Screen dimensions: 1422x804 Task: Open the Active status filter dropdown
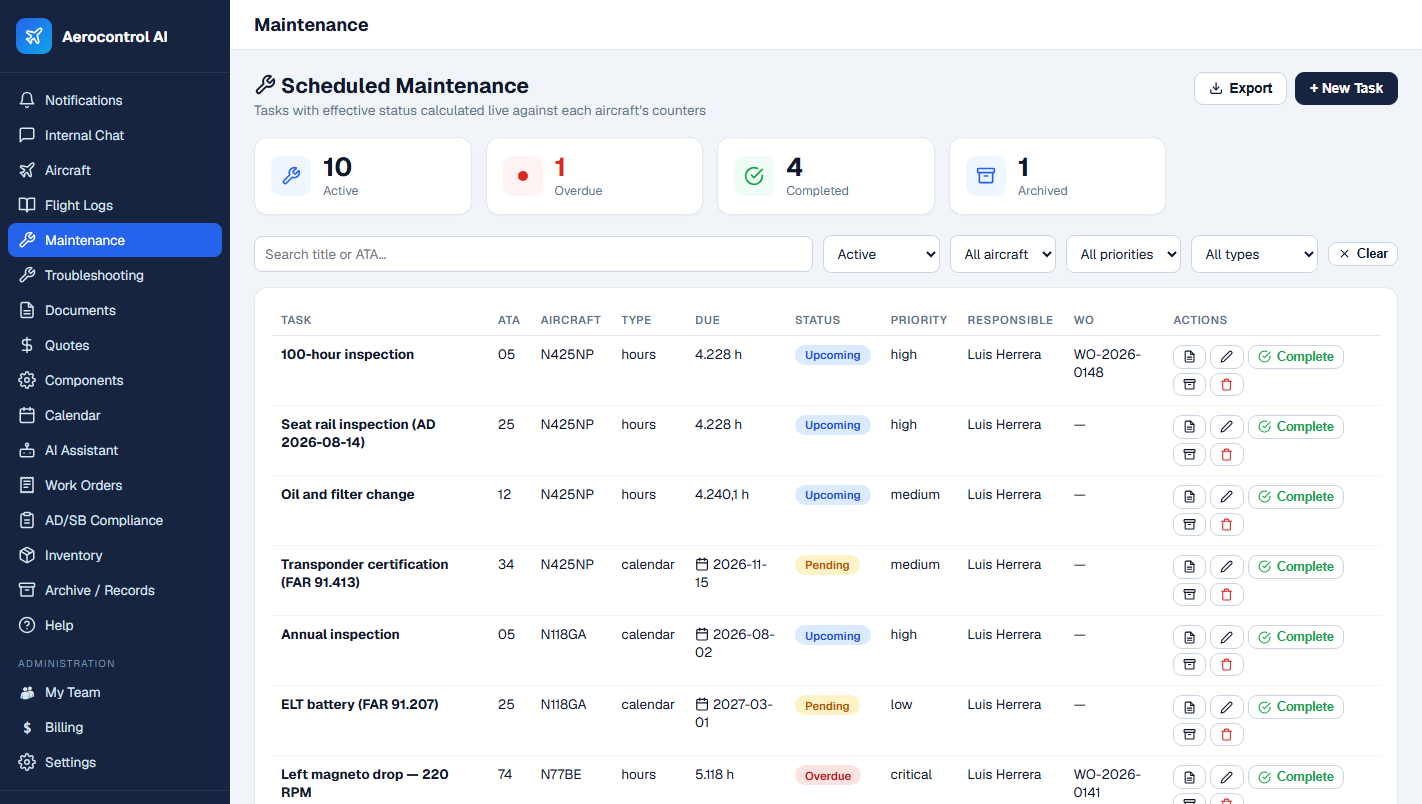coord(881,254)
